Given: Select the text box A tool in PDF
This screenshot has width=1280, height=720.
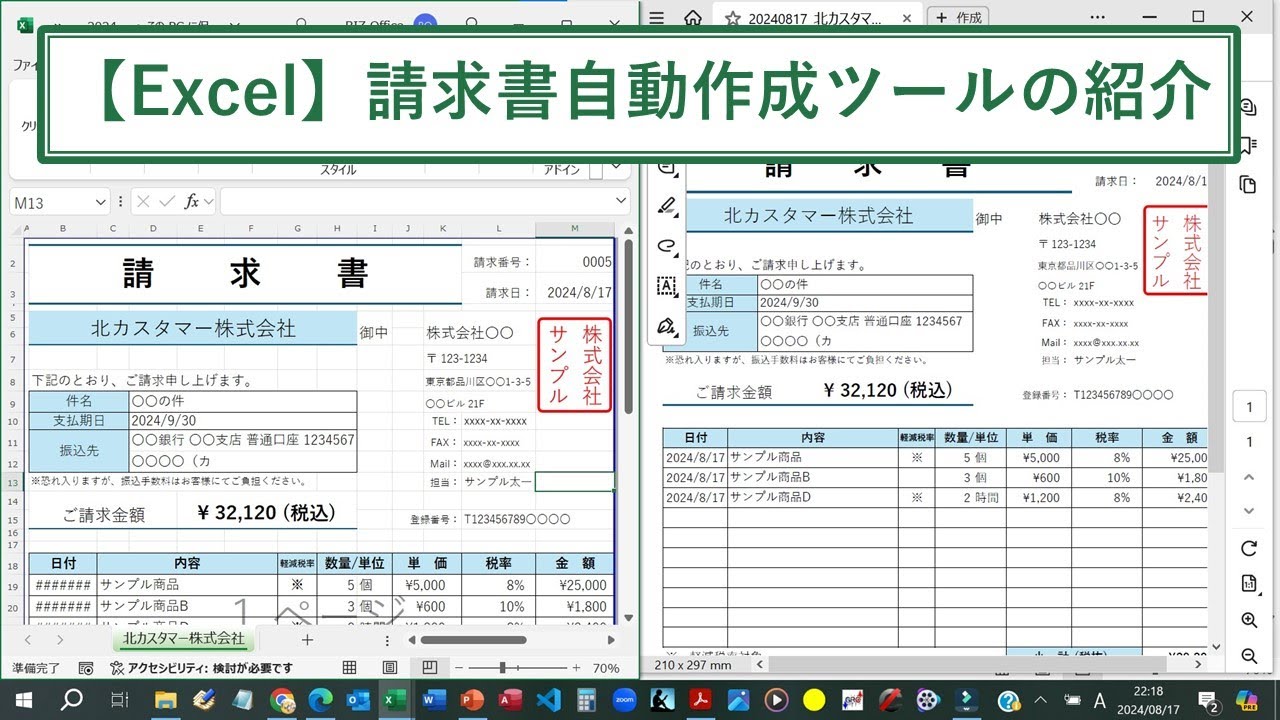Looking at the screenshot, I should pyautogui.click(x=667, y=286).
